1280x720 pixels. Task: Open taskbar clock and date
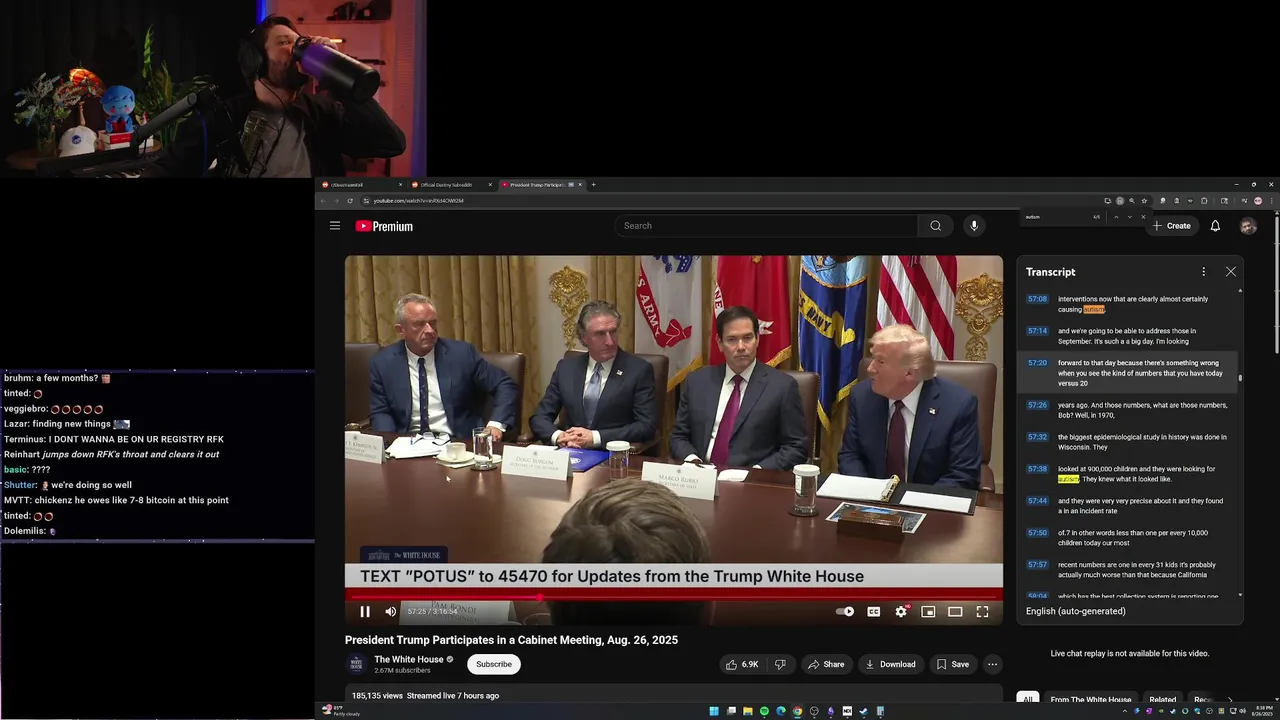click(x=1264, y=712)
